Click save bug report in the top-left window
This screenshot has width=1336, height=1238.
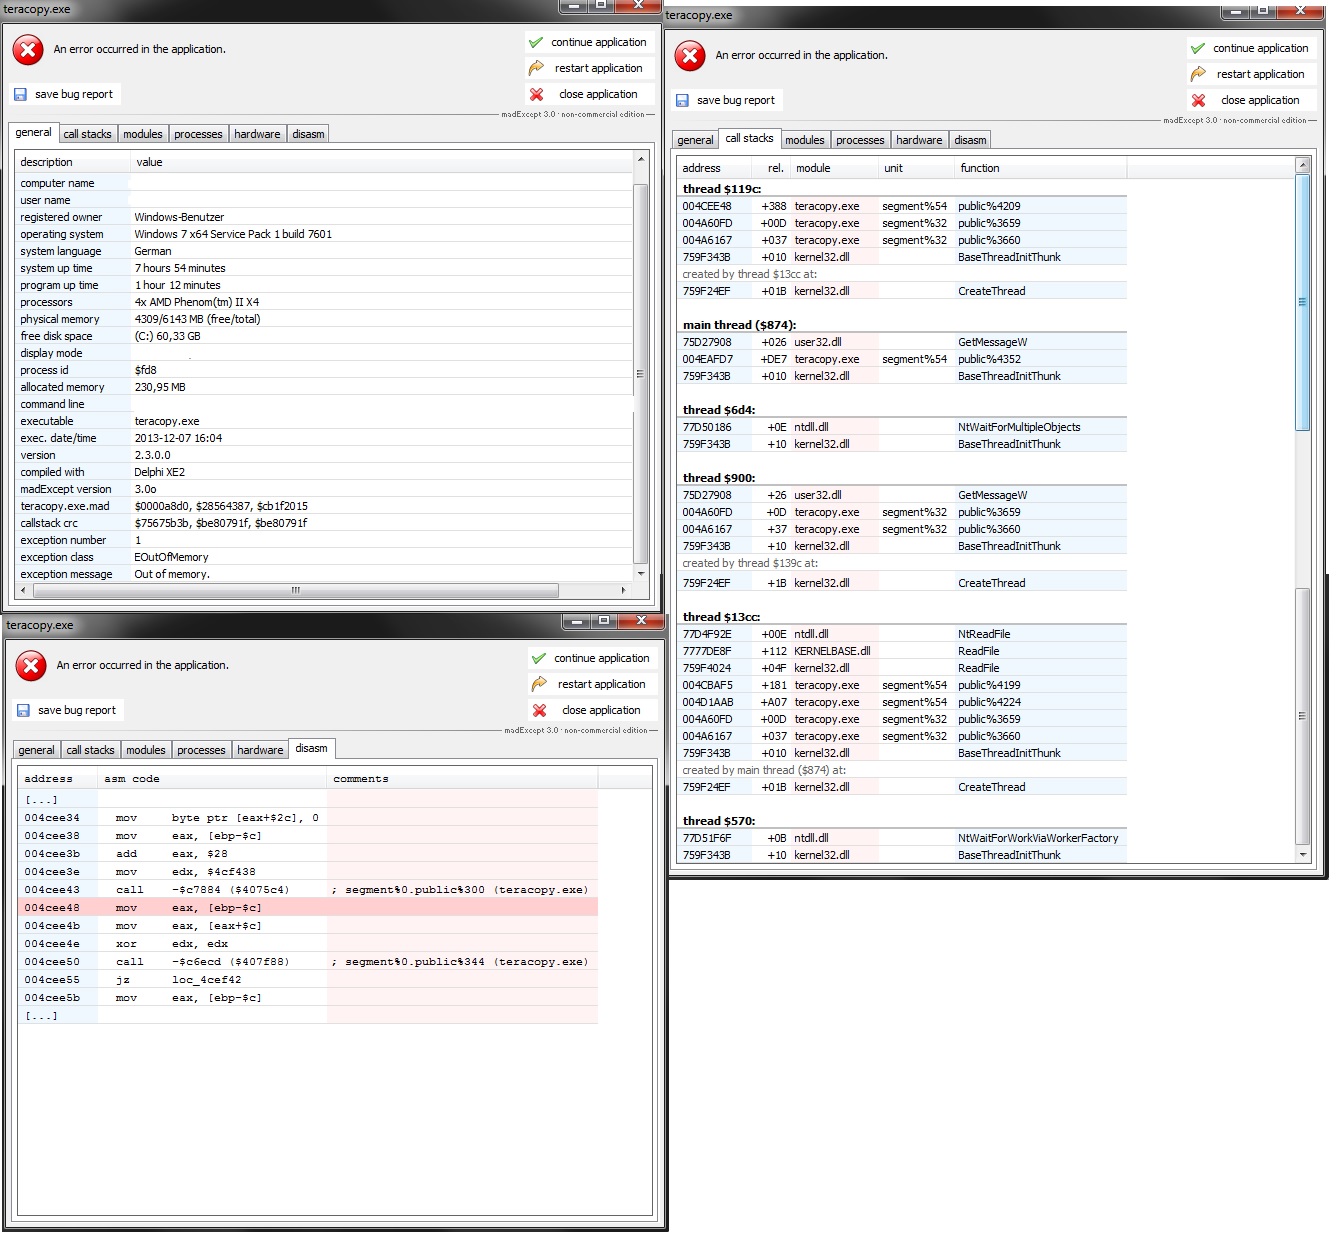coord(65,94)
